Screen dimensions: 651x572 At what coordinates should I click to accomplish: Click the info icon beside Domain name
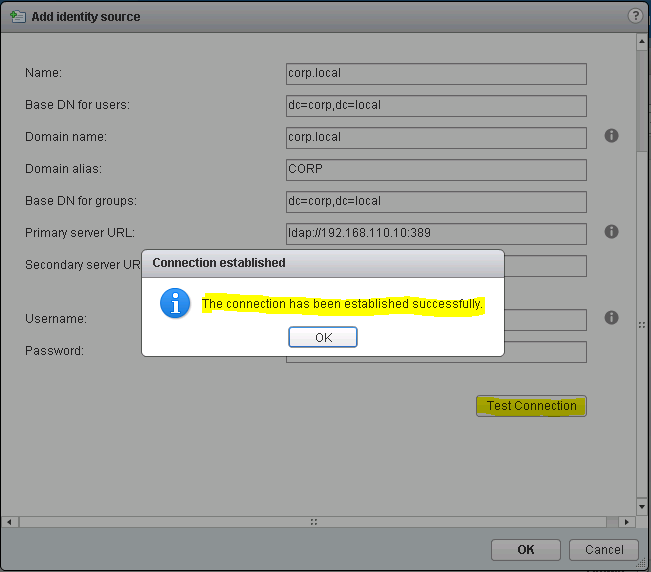611,136
